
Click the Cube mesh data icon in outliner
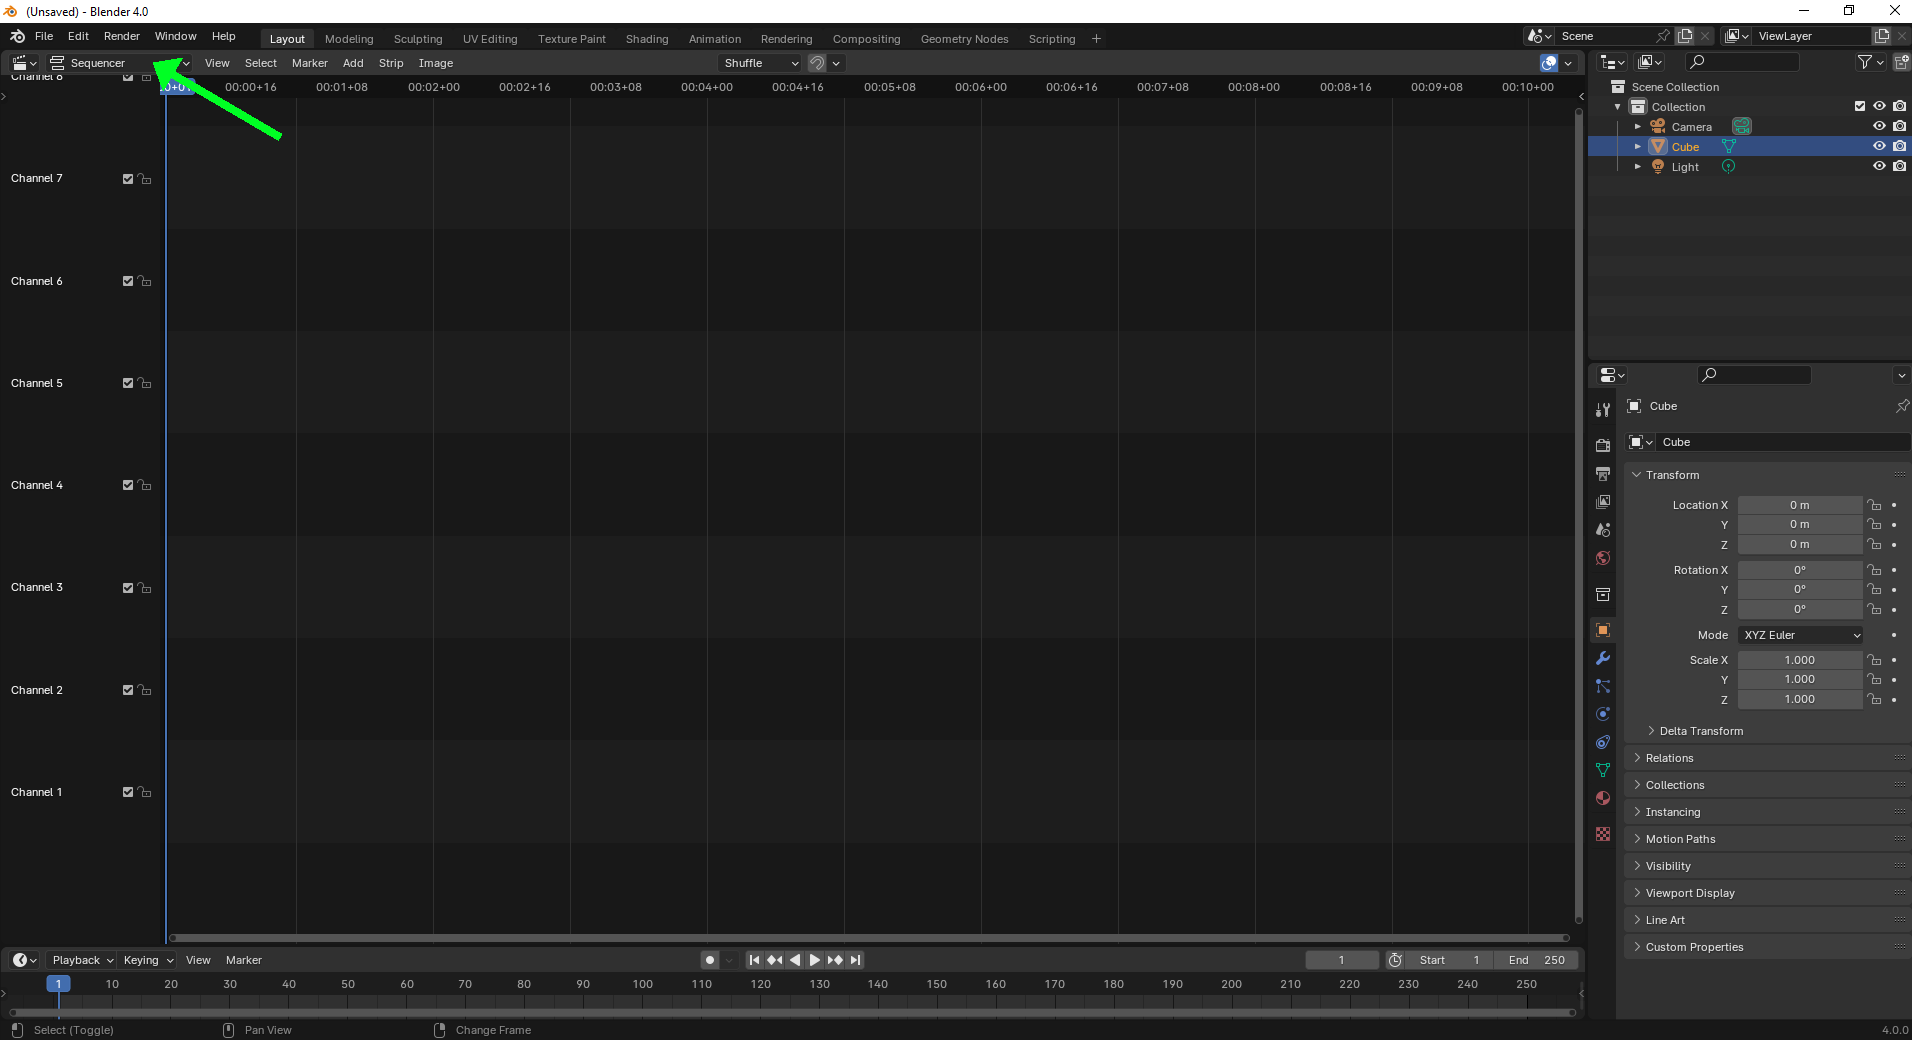(1728, 146)
